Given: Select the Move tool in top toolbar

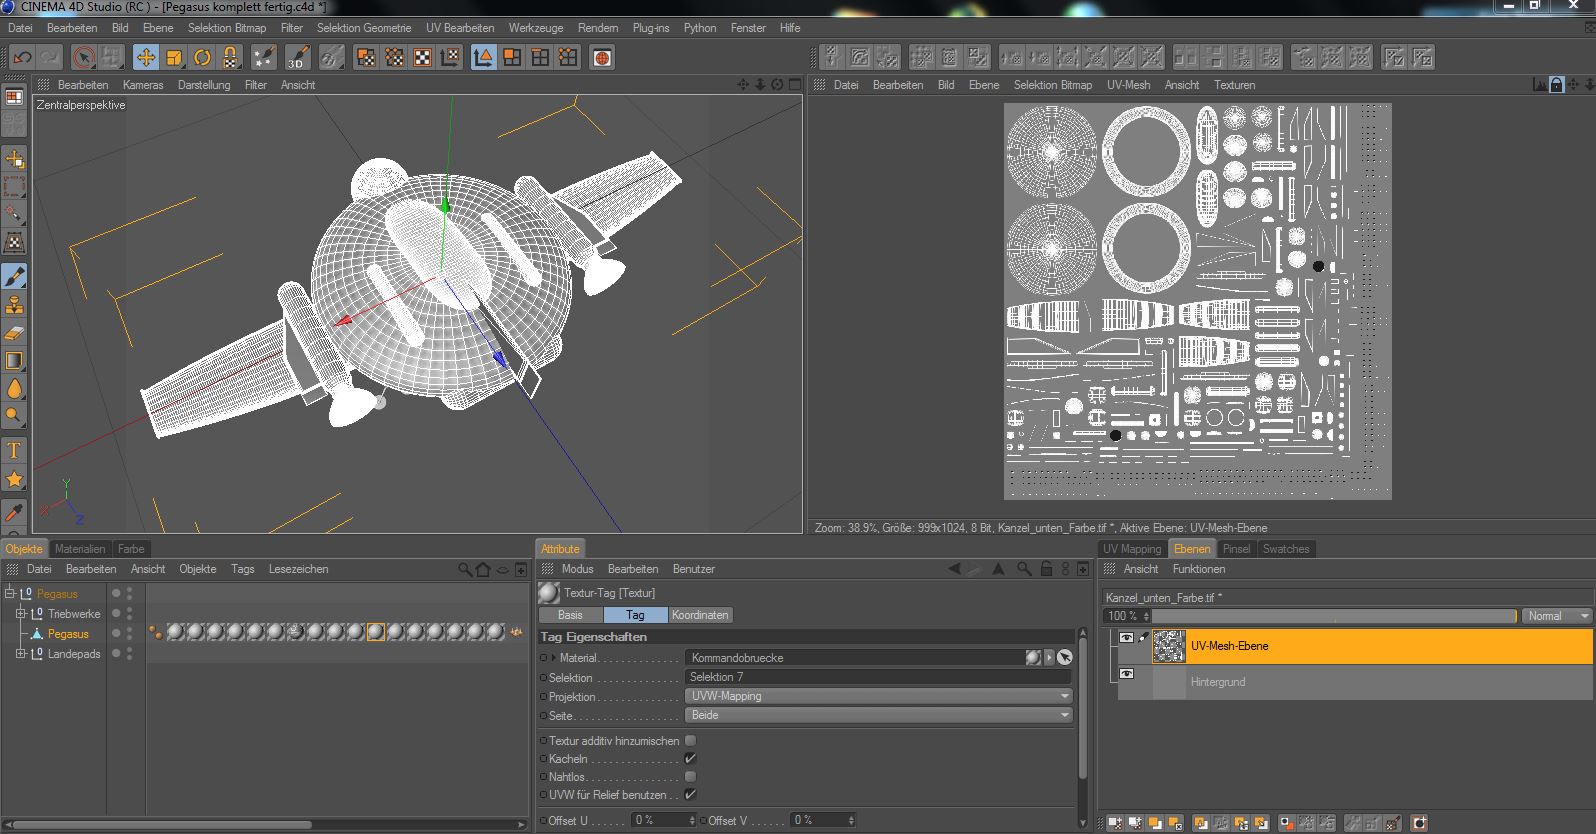Looking at the screenshot, I should click(x=146, y=58).
